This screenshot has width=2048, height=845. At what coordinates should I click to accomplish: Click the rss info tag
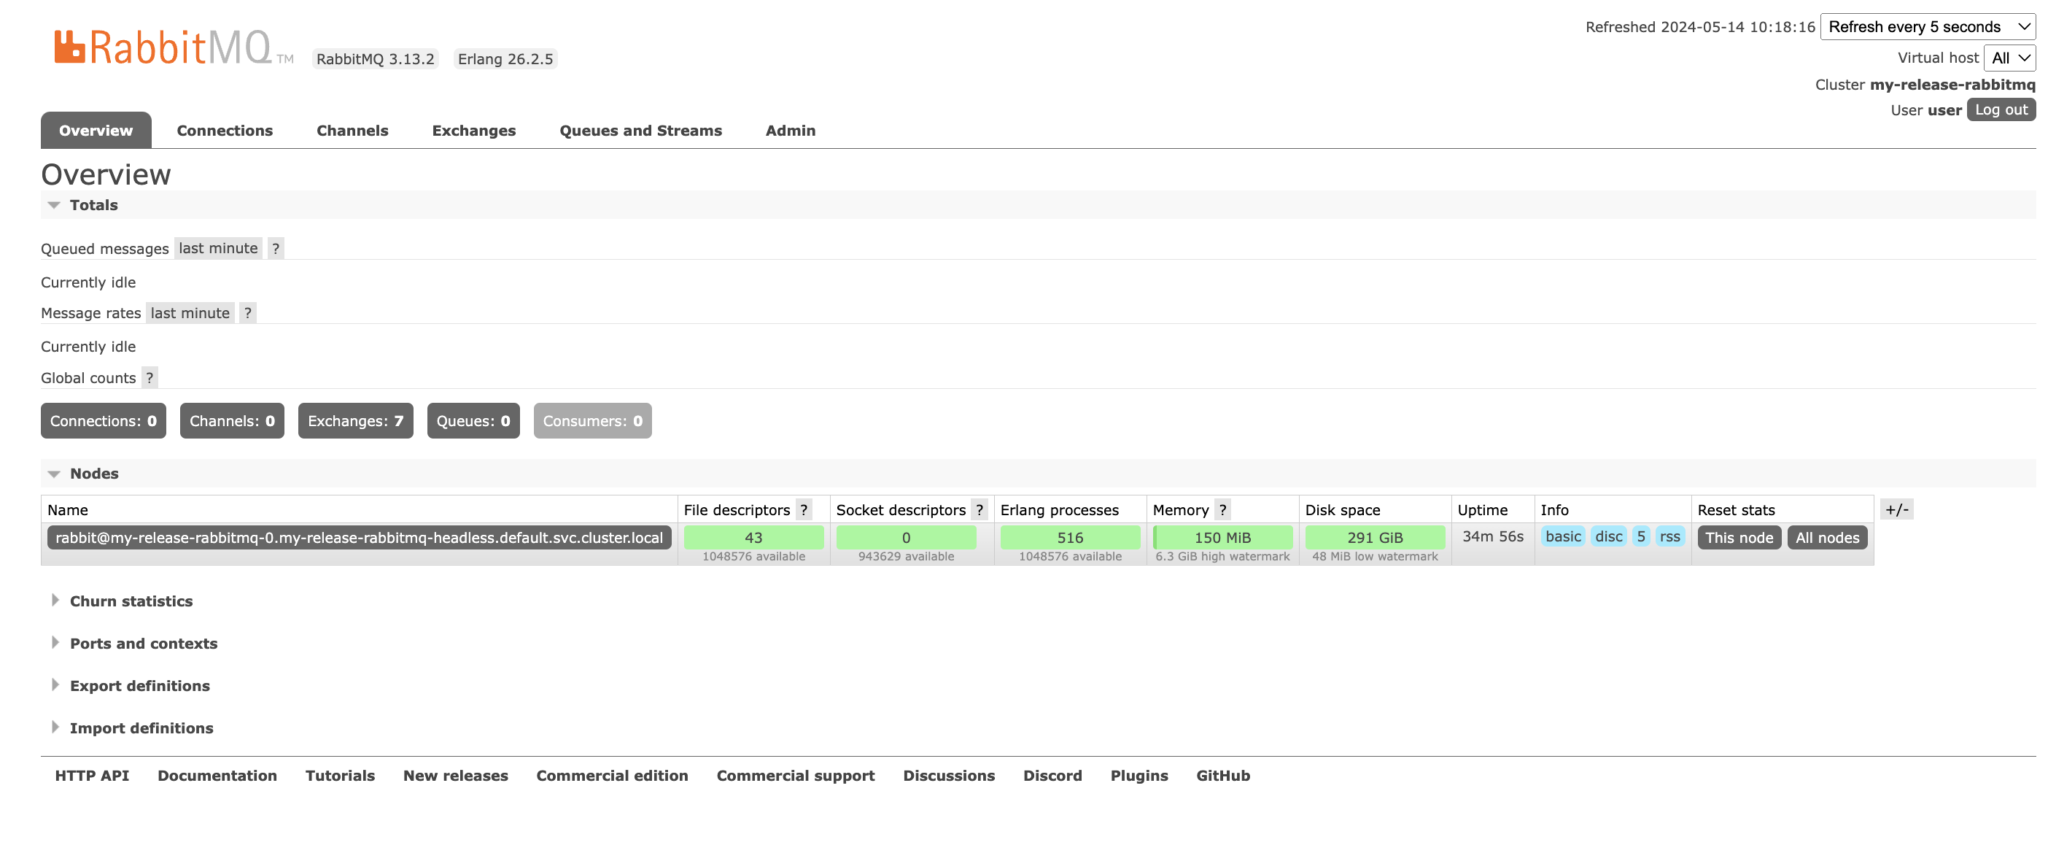(1670, 537)
